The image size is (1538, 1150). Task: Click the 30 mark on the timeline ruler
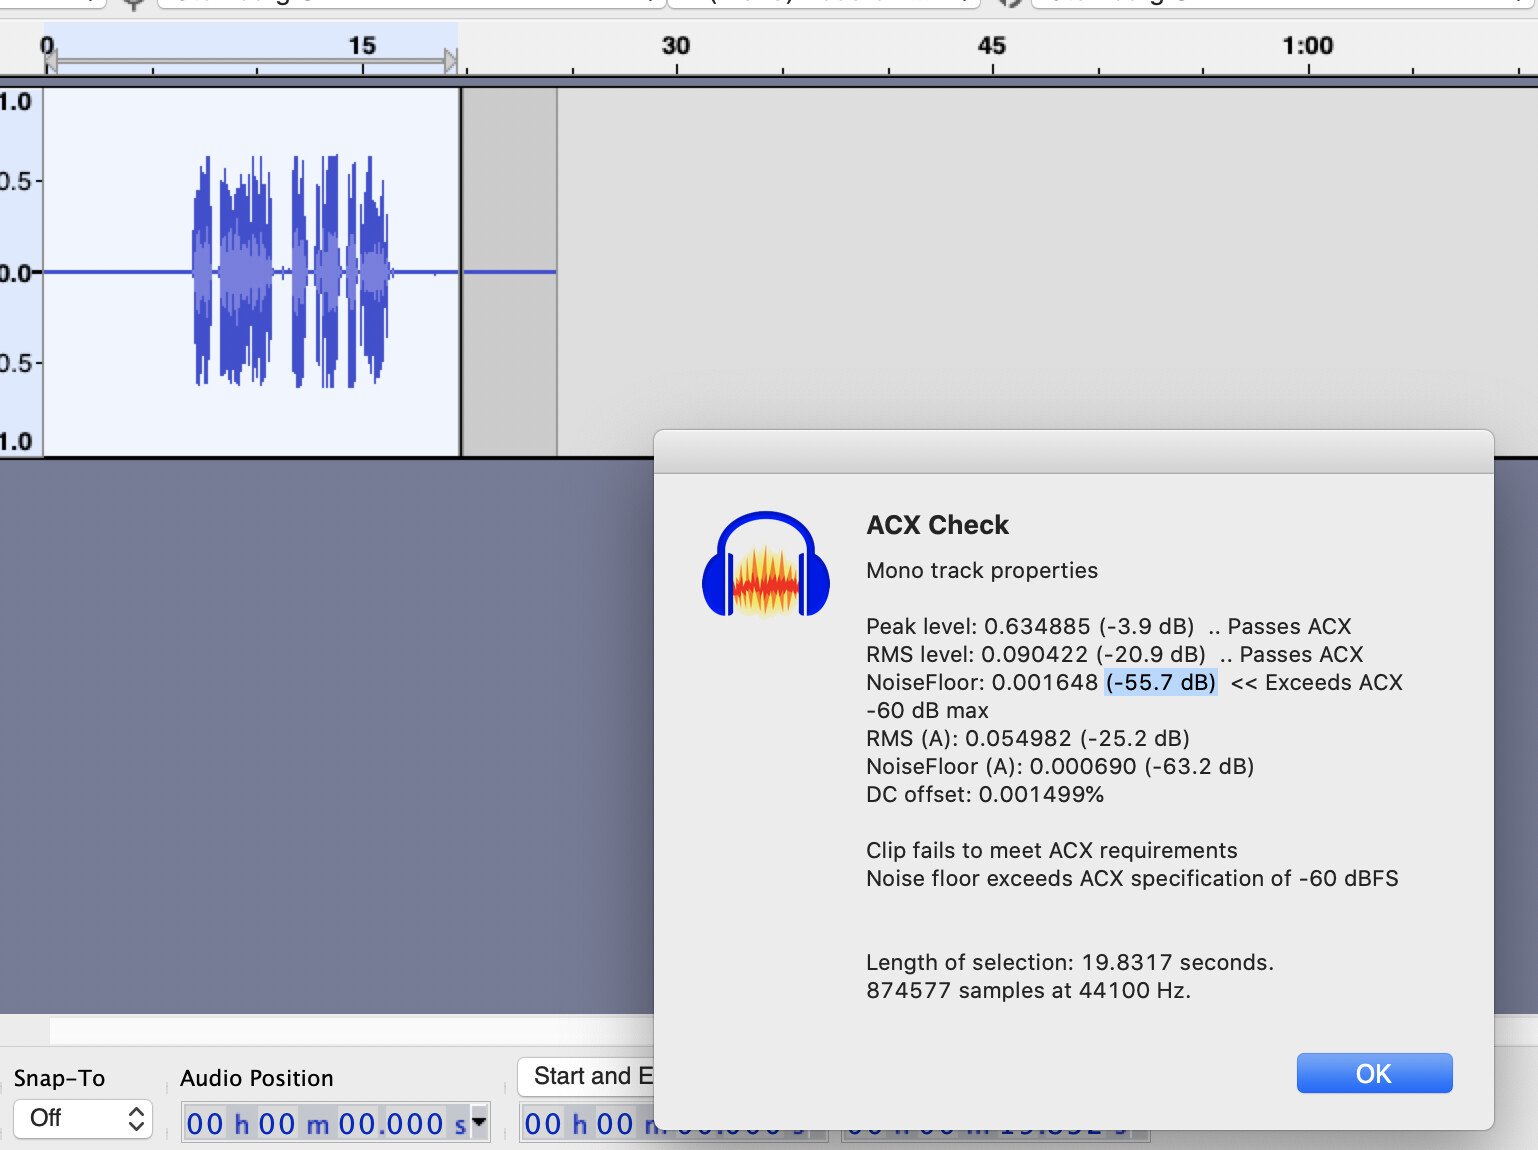click(676, 46)
